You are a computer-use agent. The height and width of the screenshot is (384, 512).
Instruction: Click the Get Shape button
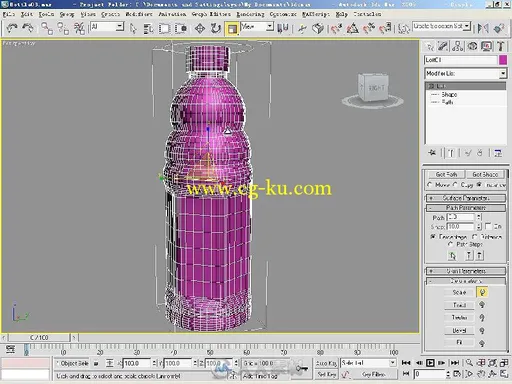tap(485, 174)
